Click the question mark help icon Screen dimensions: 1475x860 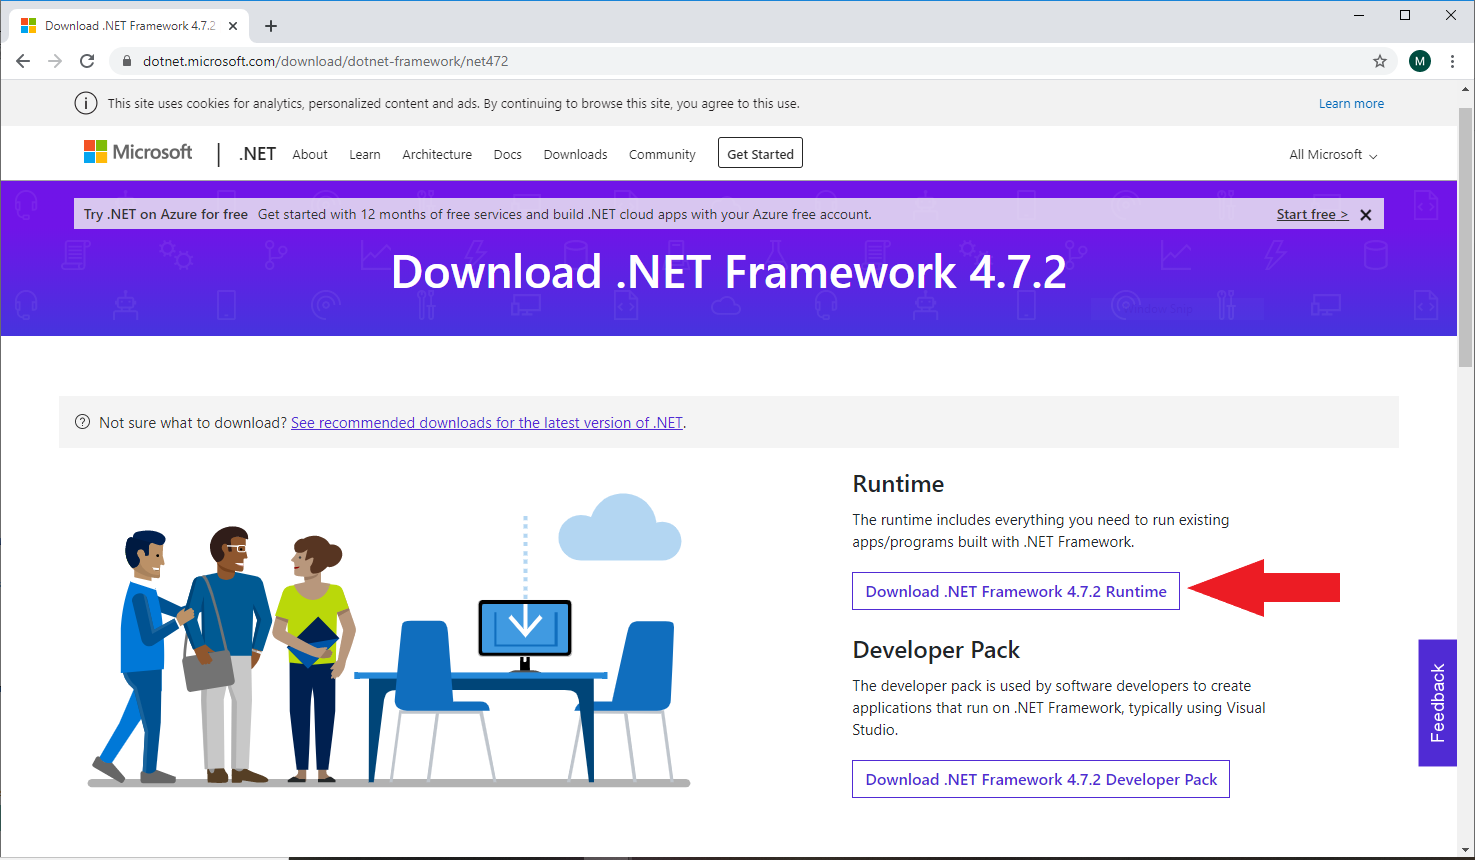pos(83,422)
